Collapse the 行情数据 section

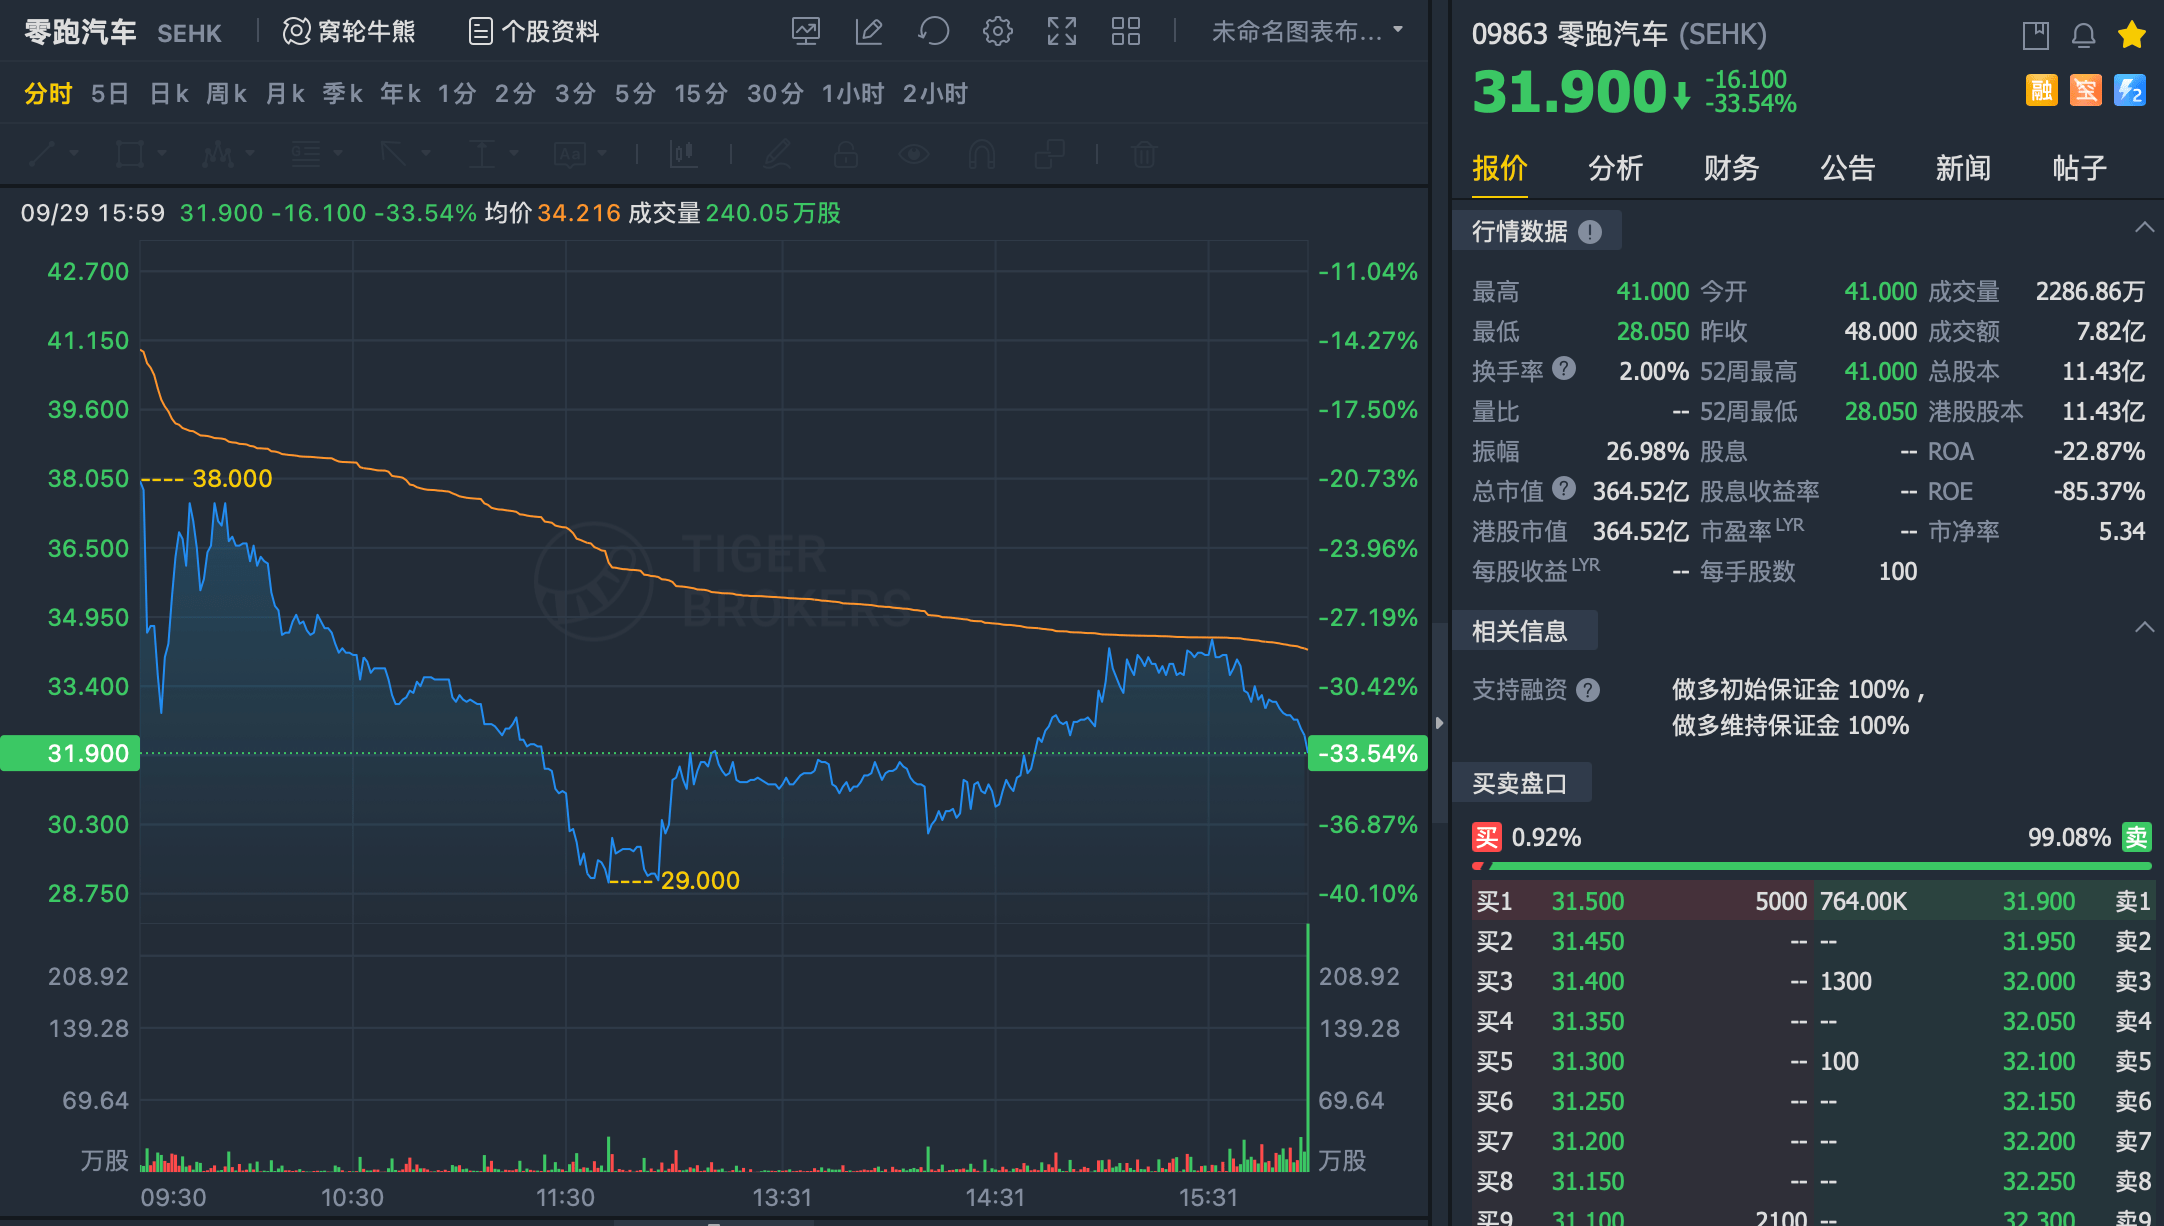click(x=2144, y=226)
